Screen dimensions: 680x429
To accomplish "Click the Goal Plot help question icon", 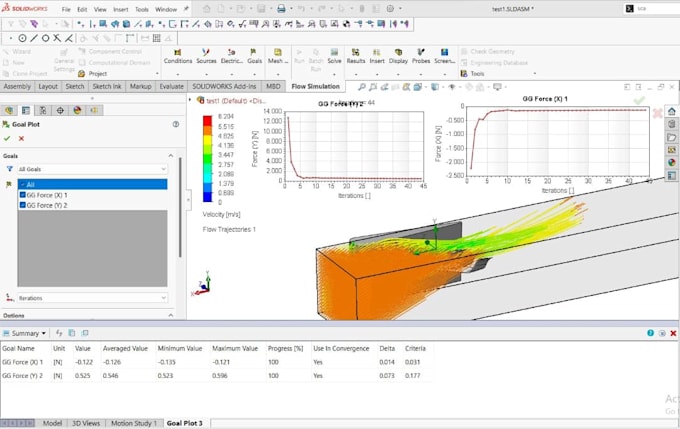I will coord(176,124).
